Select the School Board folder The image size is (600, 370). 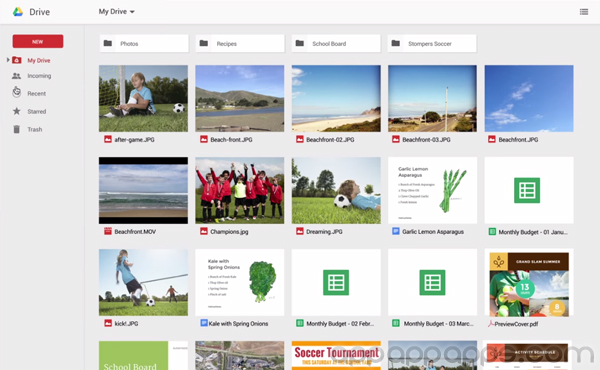click(x=336, y=44)
